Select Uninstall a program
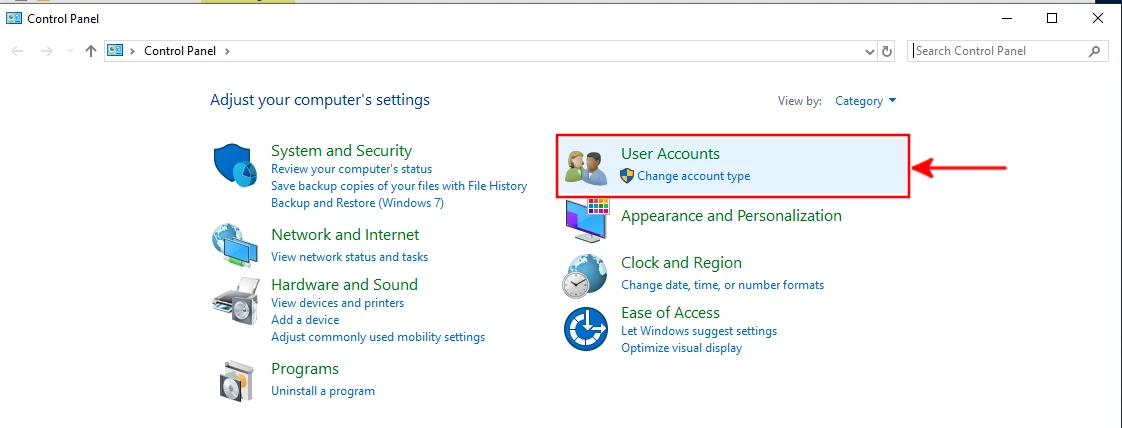The image size is (1122, 428). [323, 391]
